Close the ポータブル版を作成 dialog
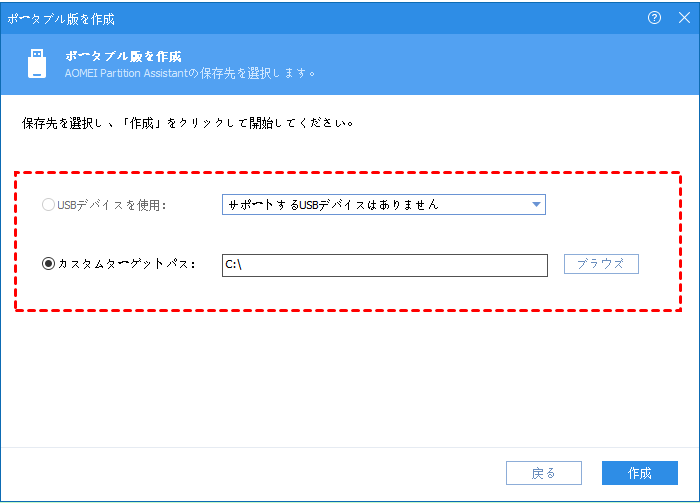 pyautogui.click(x=683, y=17)
